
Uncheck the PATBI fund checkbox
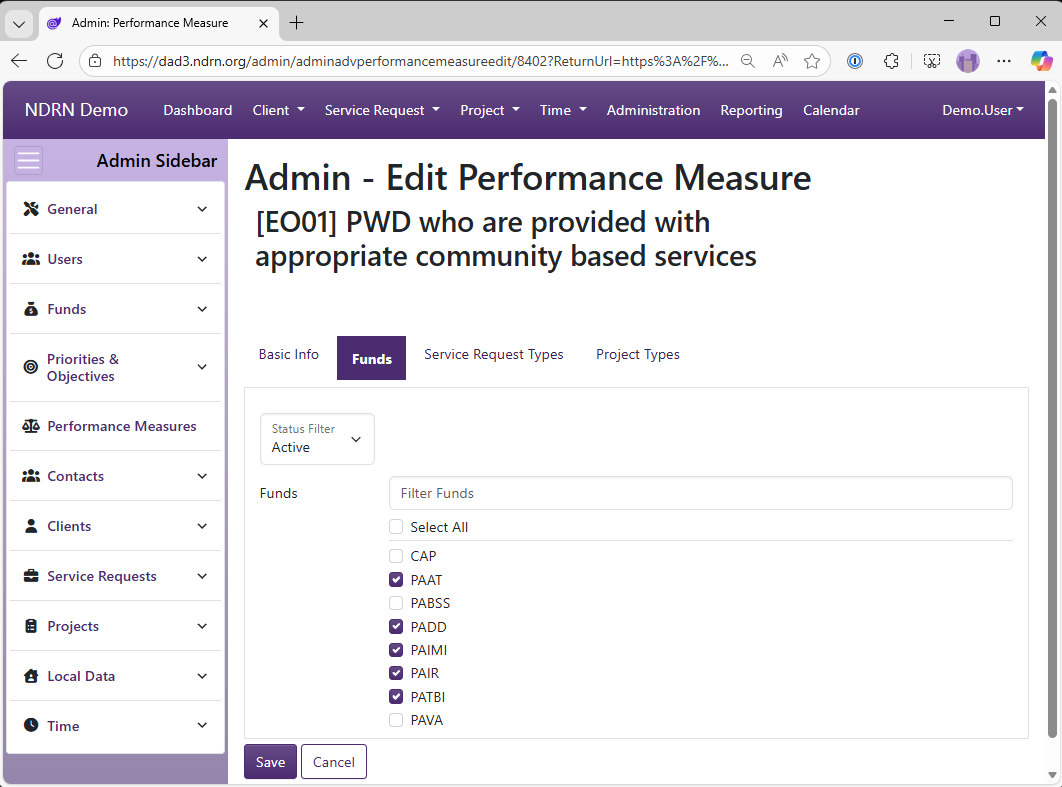(396, 696)
